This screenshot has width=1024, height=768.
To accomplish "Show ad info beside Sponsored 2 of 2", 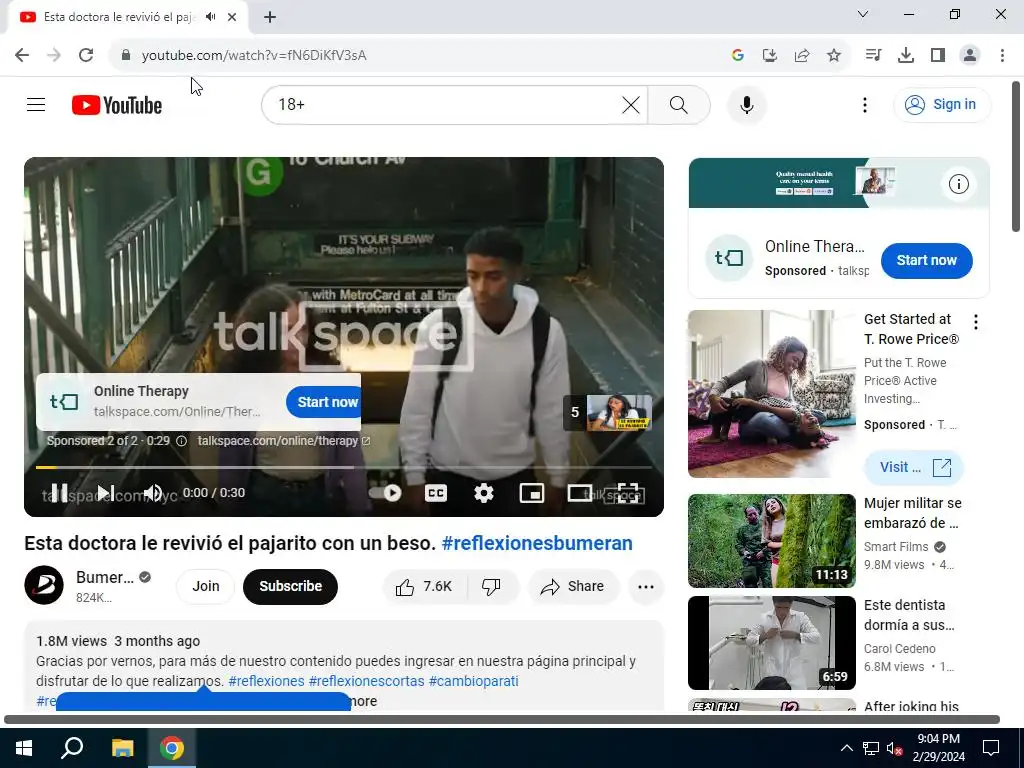I will tap(182, 441).
